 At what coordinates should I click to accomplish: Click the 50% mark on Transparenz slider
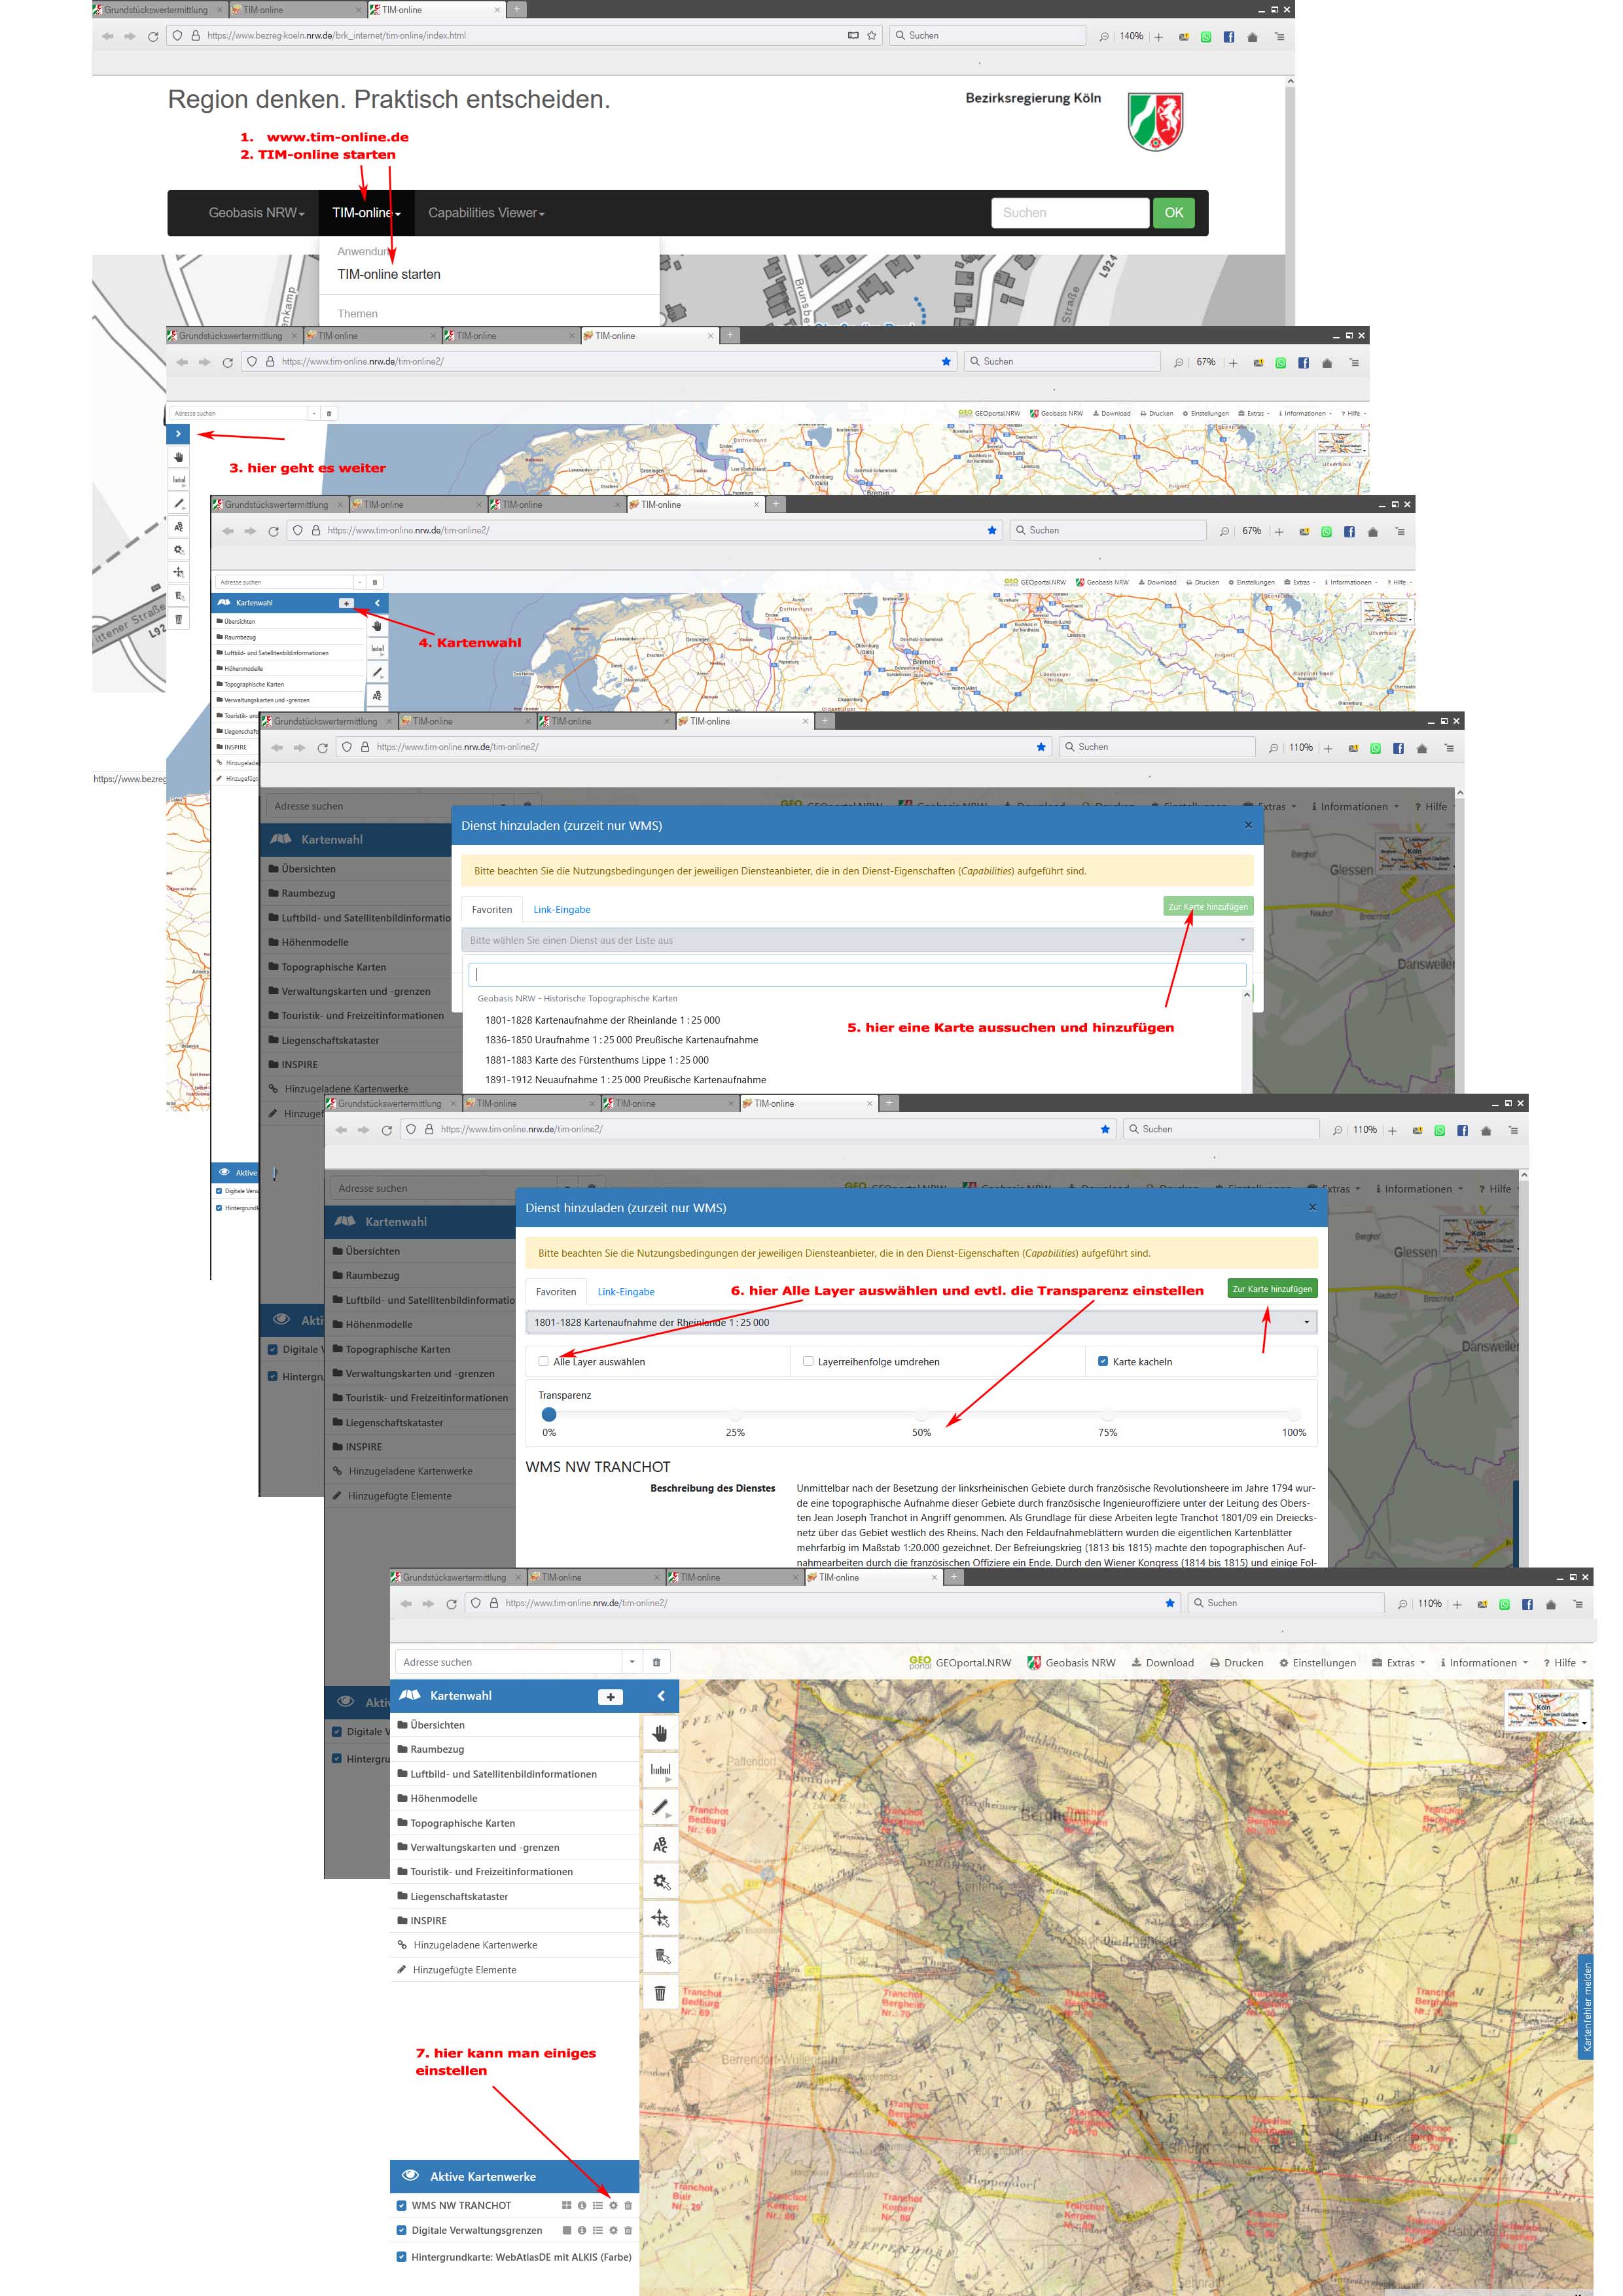(x=921, y=1414)
